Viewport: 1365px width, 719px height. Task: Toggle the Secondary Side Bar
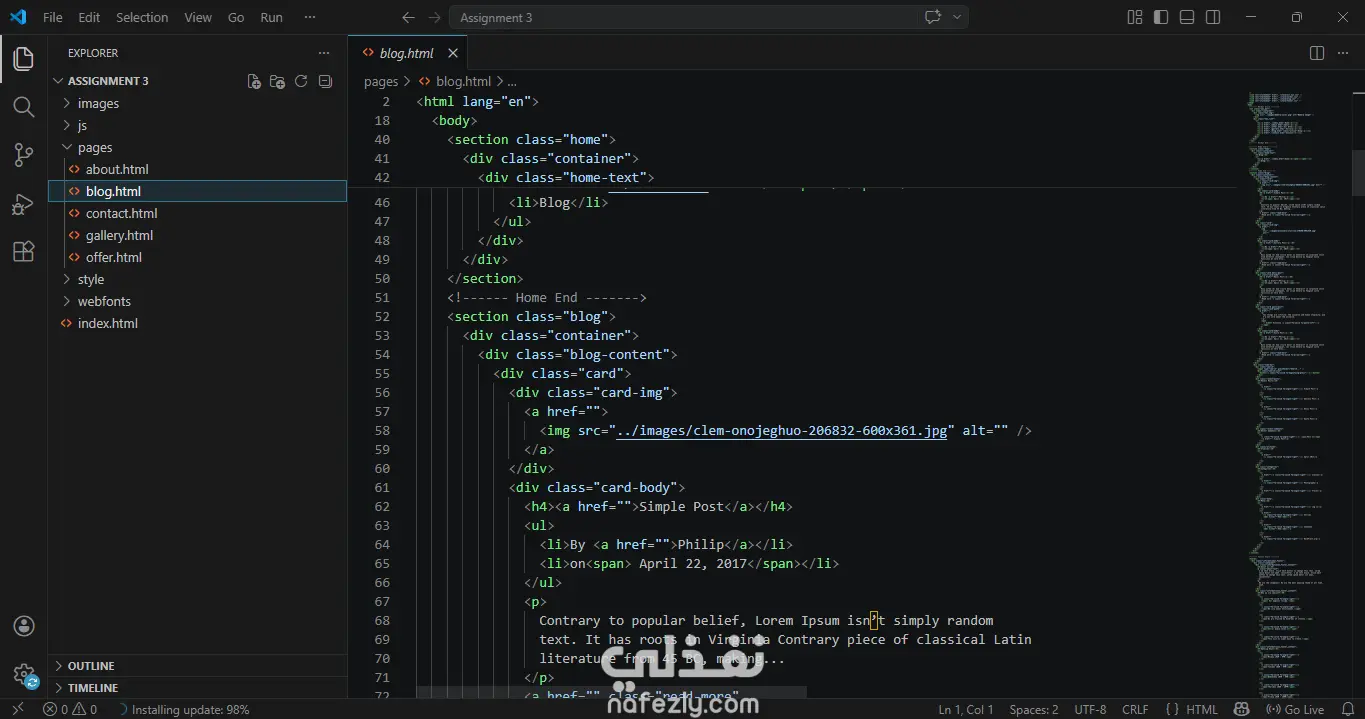click(x=1213, y=17)
